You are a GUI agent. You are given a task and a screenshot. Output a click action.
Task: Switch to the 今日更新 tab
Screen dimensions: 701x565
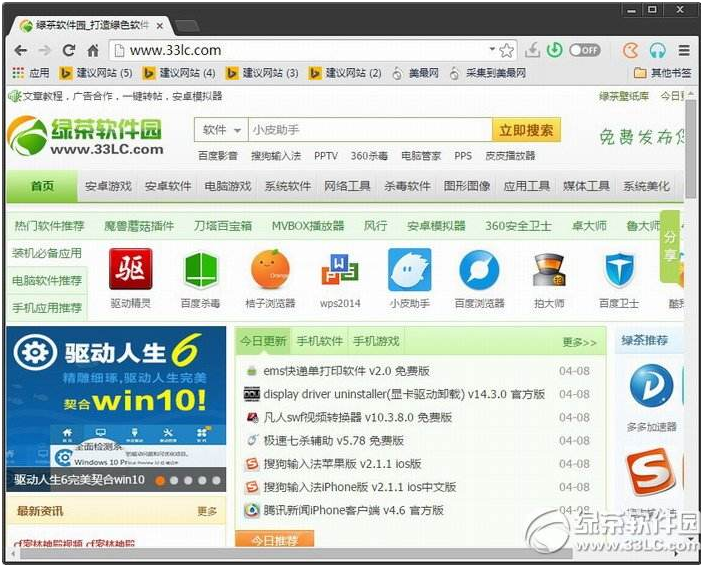click(x=263, y=342)
